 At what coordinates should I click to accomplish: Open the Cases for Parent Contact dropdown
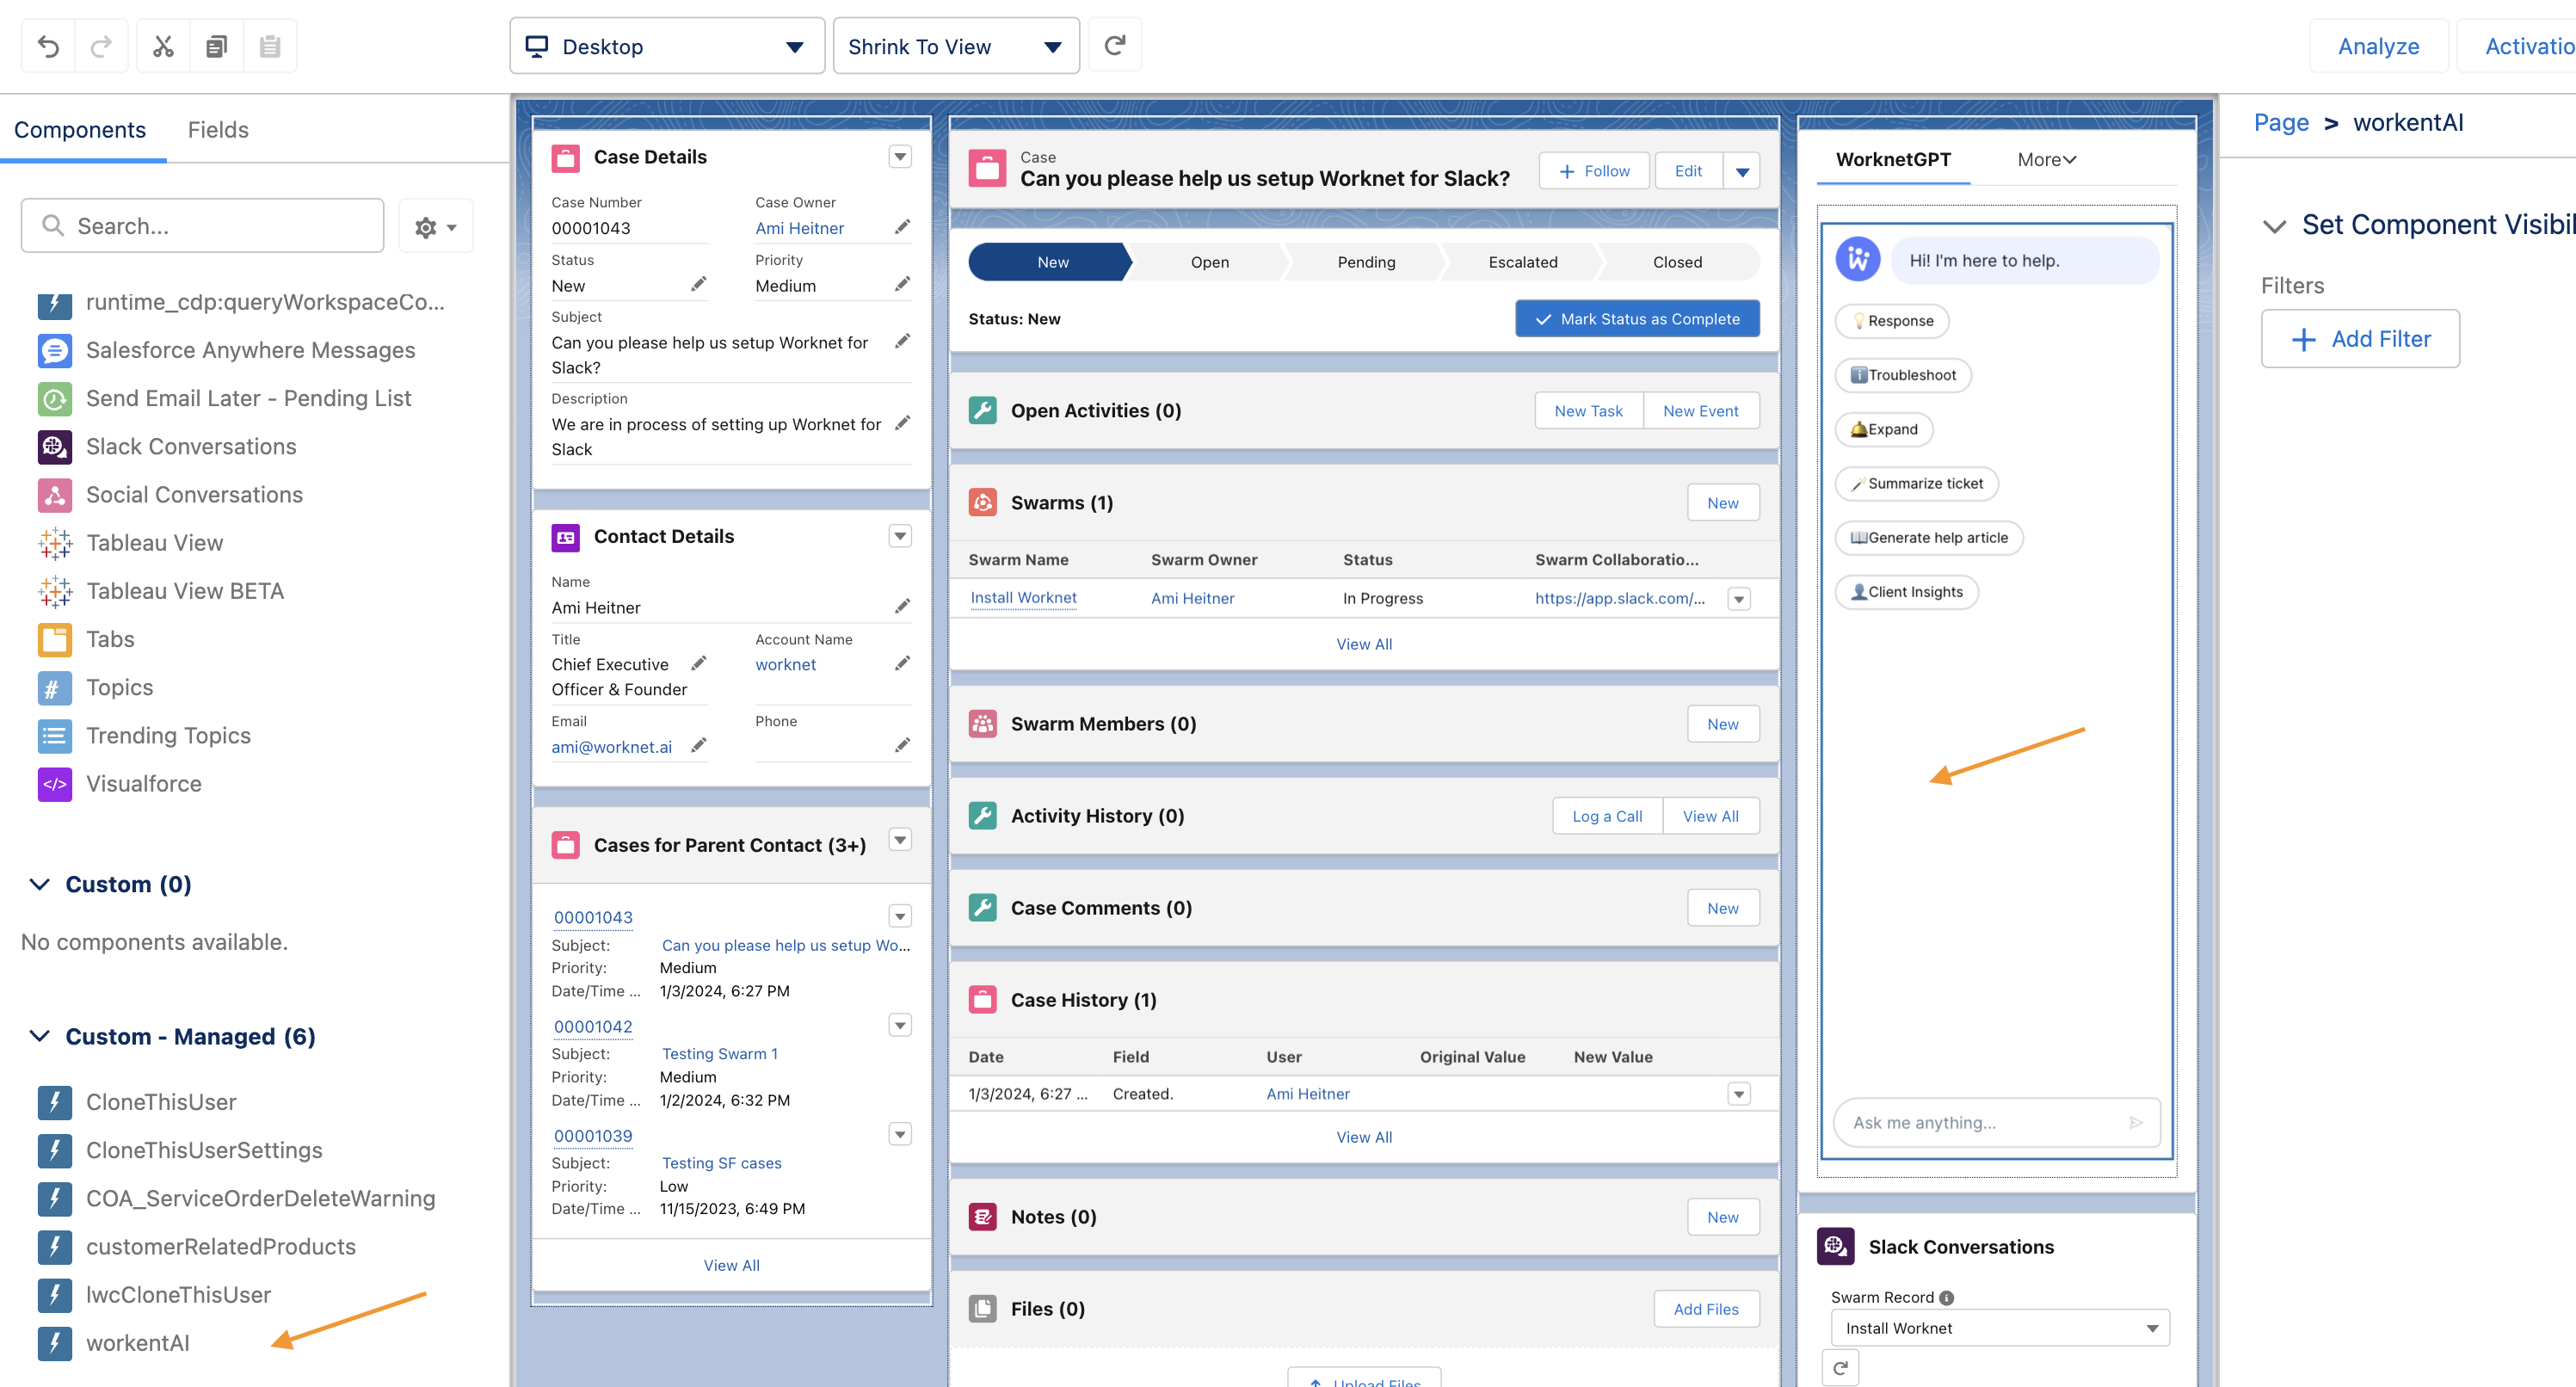tap(900, 840)
